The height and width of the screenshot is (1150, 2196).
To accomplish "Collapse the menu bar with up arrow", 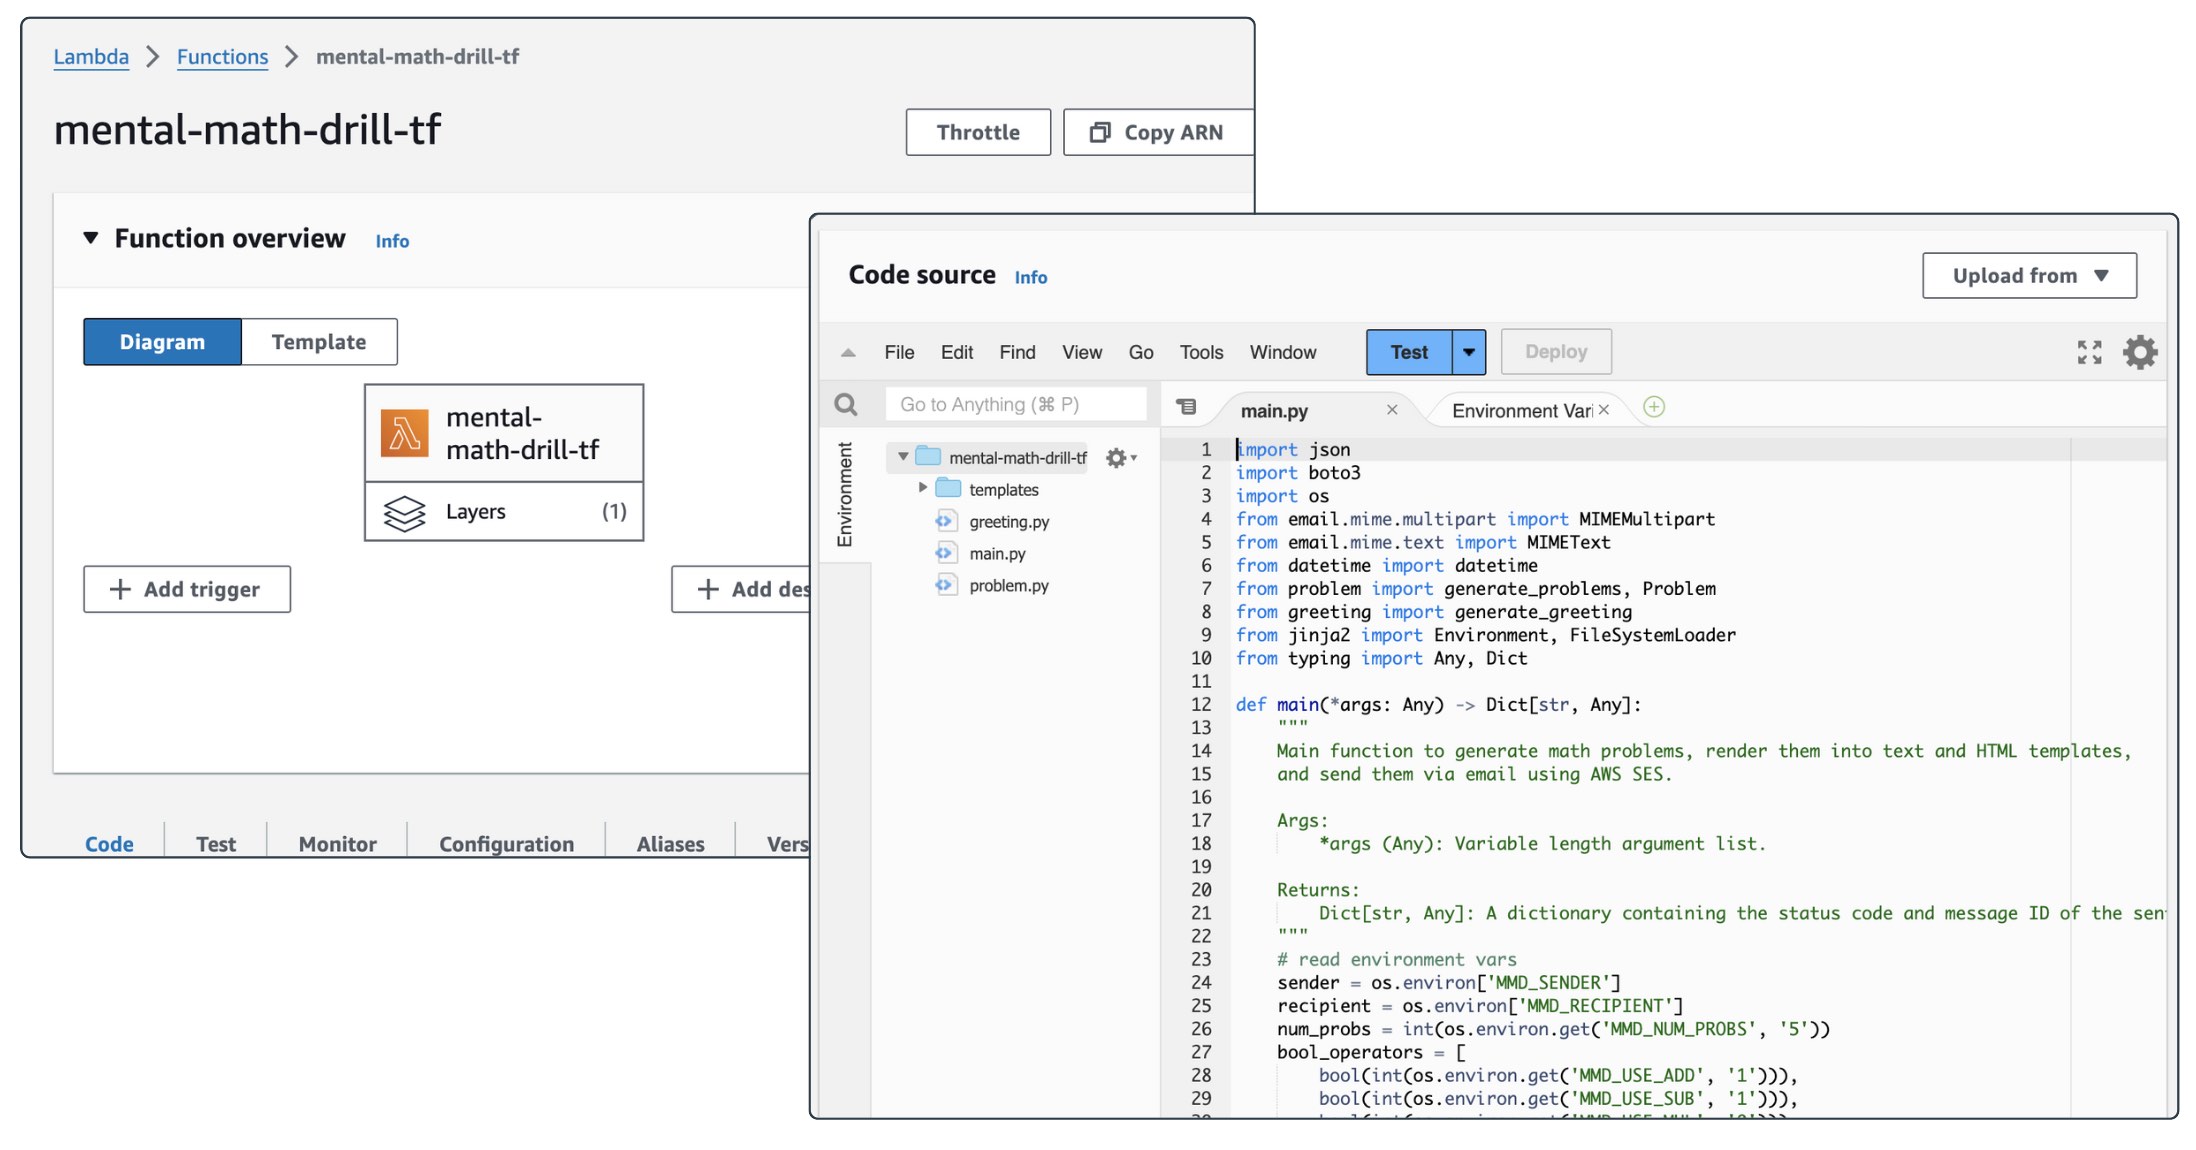I will pos(848,352).
